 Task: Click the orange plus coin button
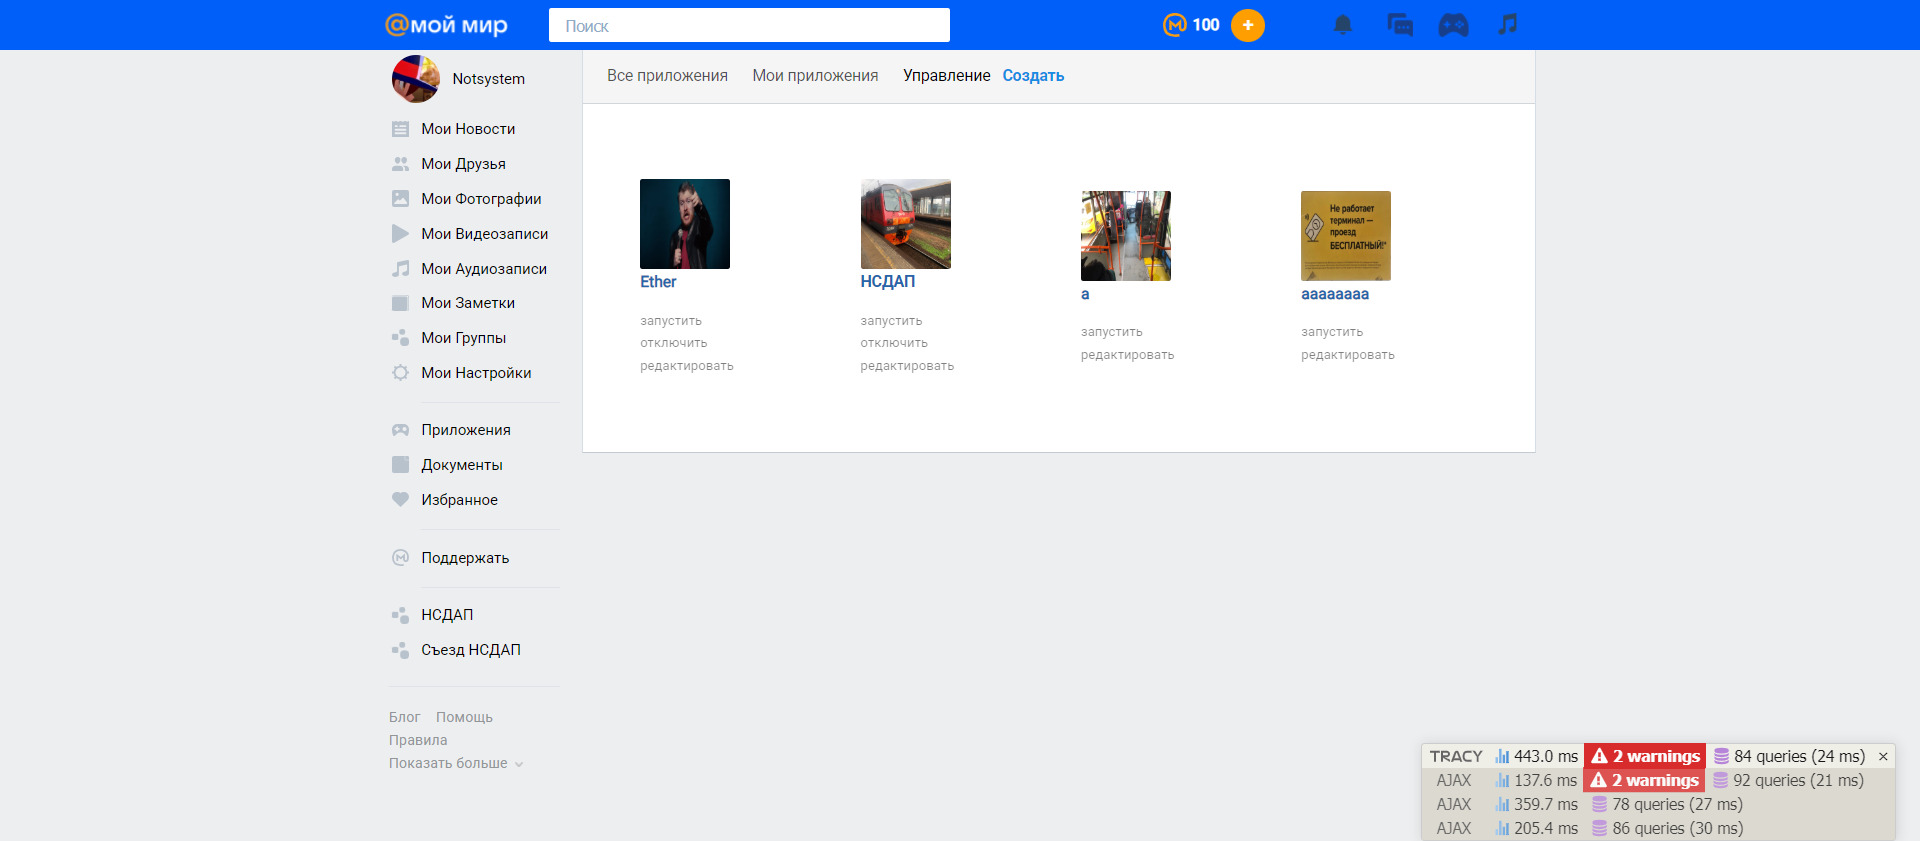coord(1247,25)
